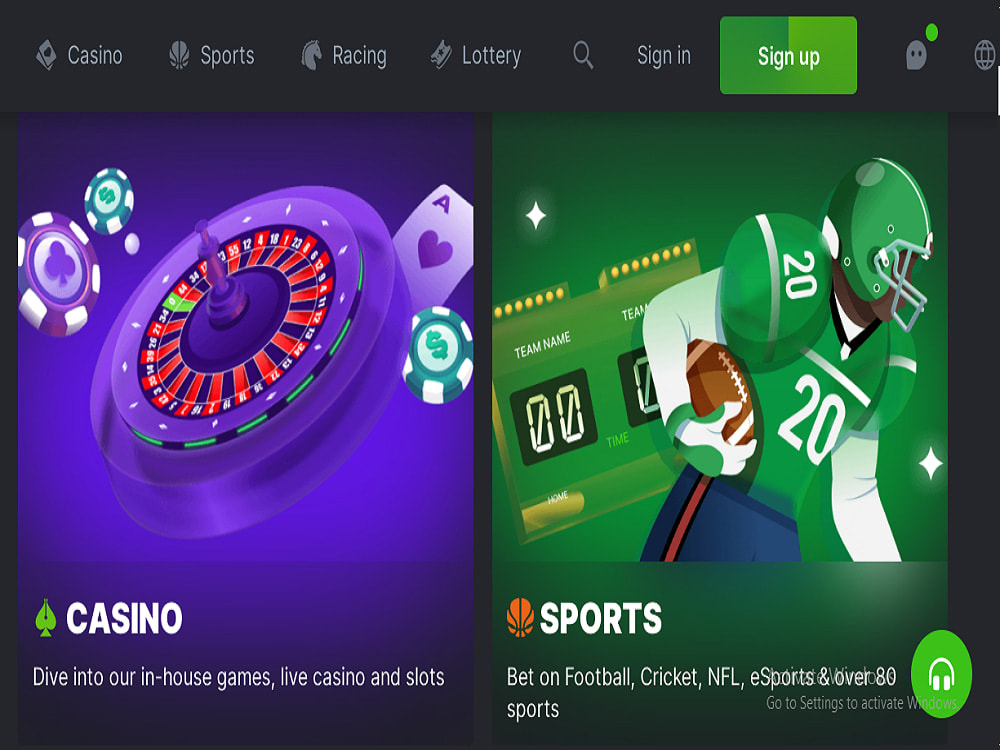Click the green Sign up button
Image resolution: width=1000 pixels, height=750 pixels.
788,55
